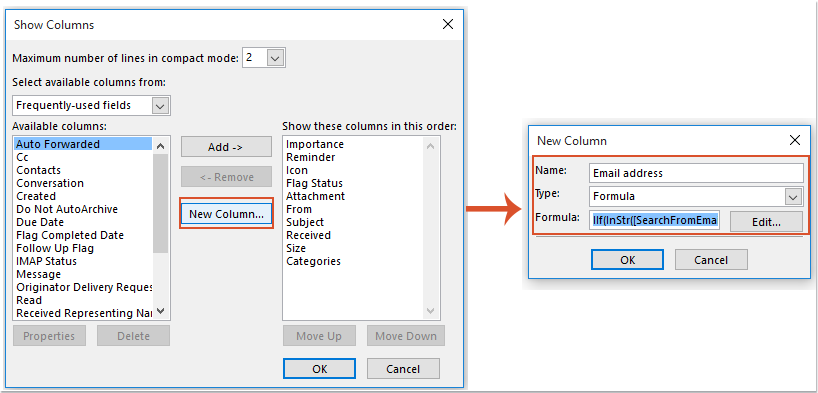This screenshot has height=393, width=818.
Task: Select Attachment in shown columns list
Action: 353,196
